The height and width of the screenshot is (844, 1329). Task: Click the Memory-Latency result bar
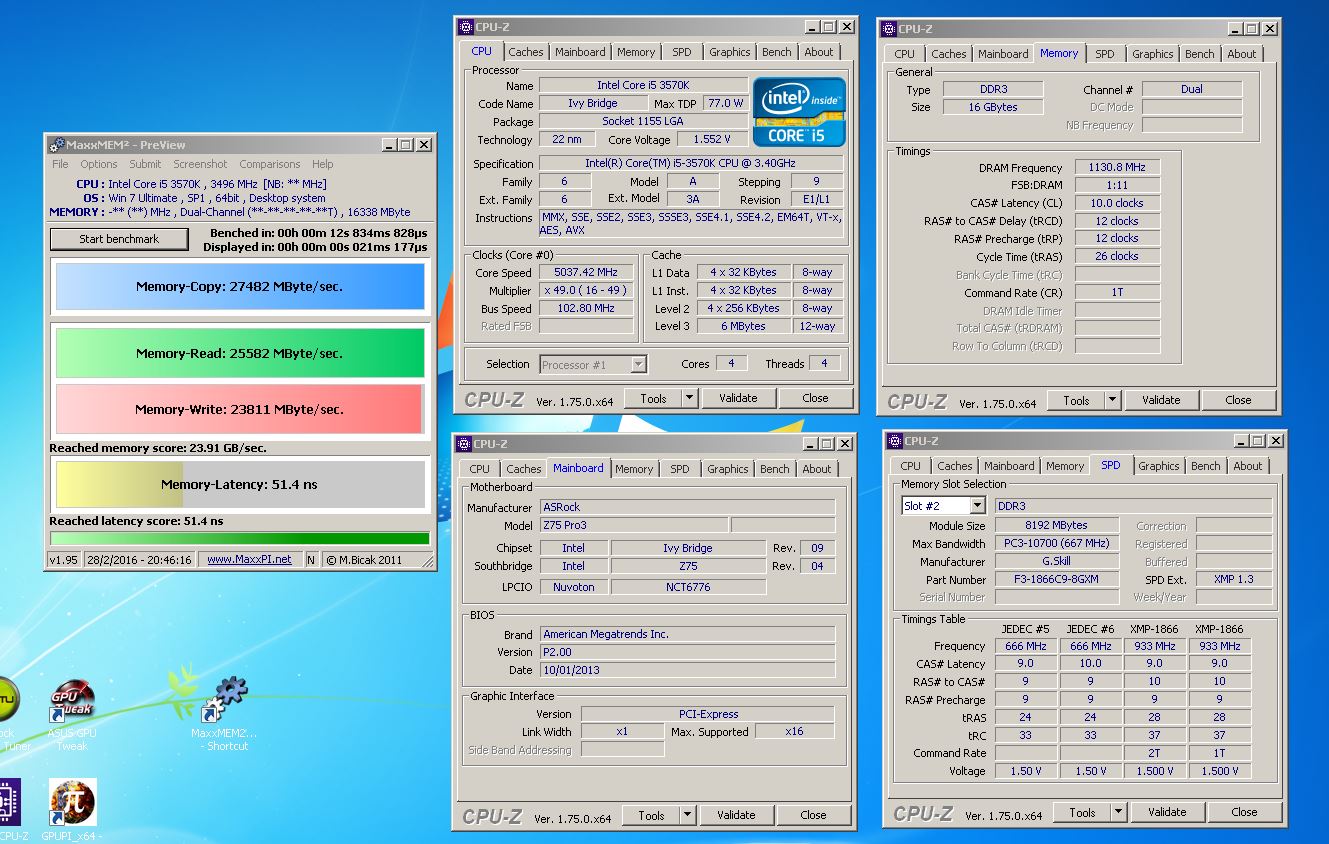(239, 484)
